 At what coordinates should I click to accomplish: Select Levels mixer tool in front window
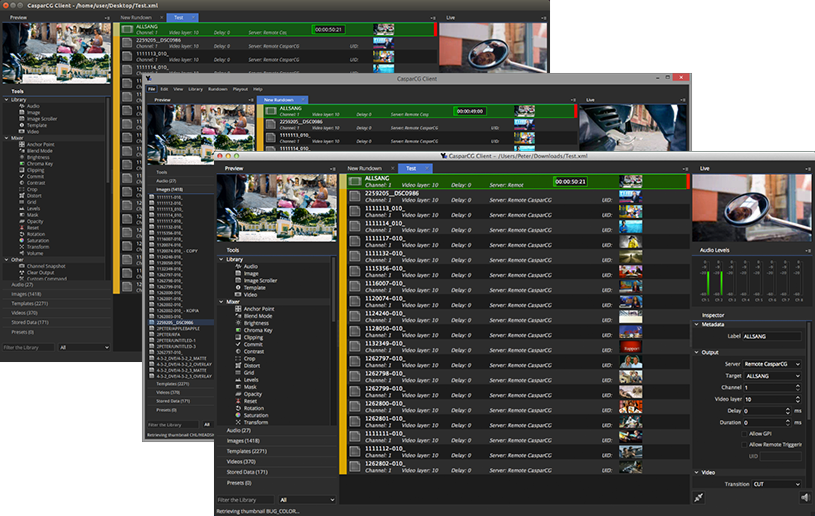(247, 380)
